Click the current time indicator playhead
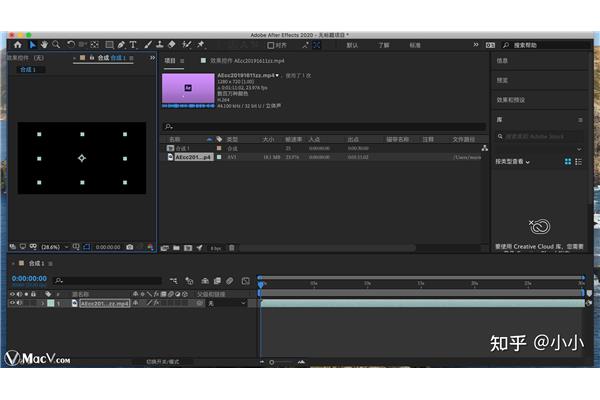Screen dimensions: 600x400 tap(261, 284)
